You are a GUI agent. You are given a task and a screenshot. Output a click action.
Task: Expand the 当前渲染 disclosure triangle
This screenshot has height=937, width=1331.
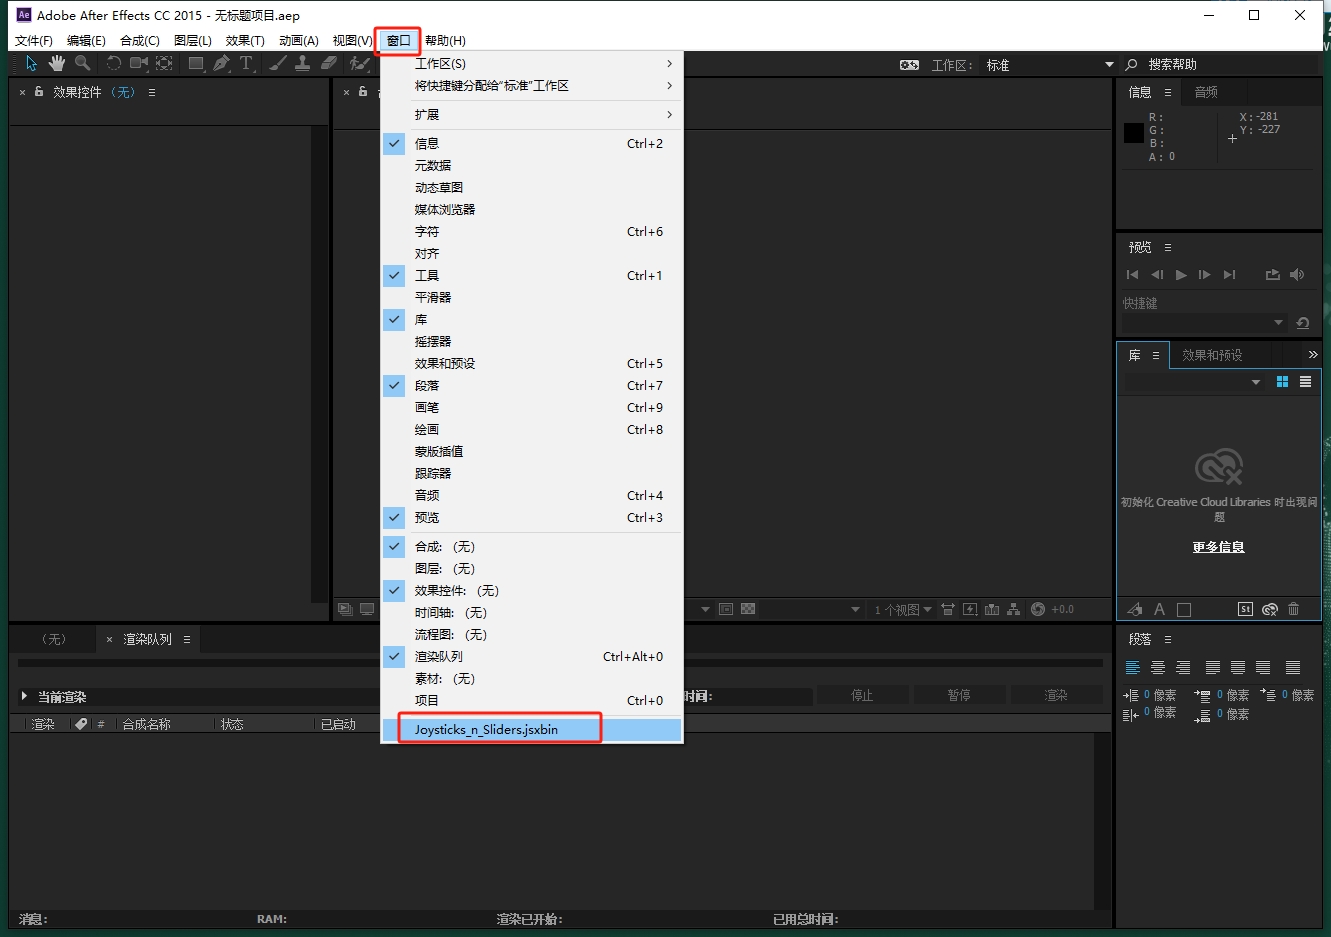pyautogui.click(x=24, y=696)
